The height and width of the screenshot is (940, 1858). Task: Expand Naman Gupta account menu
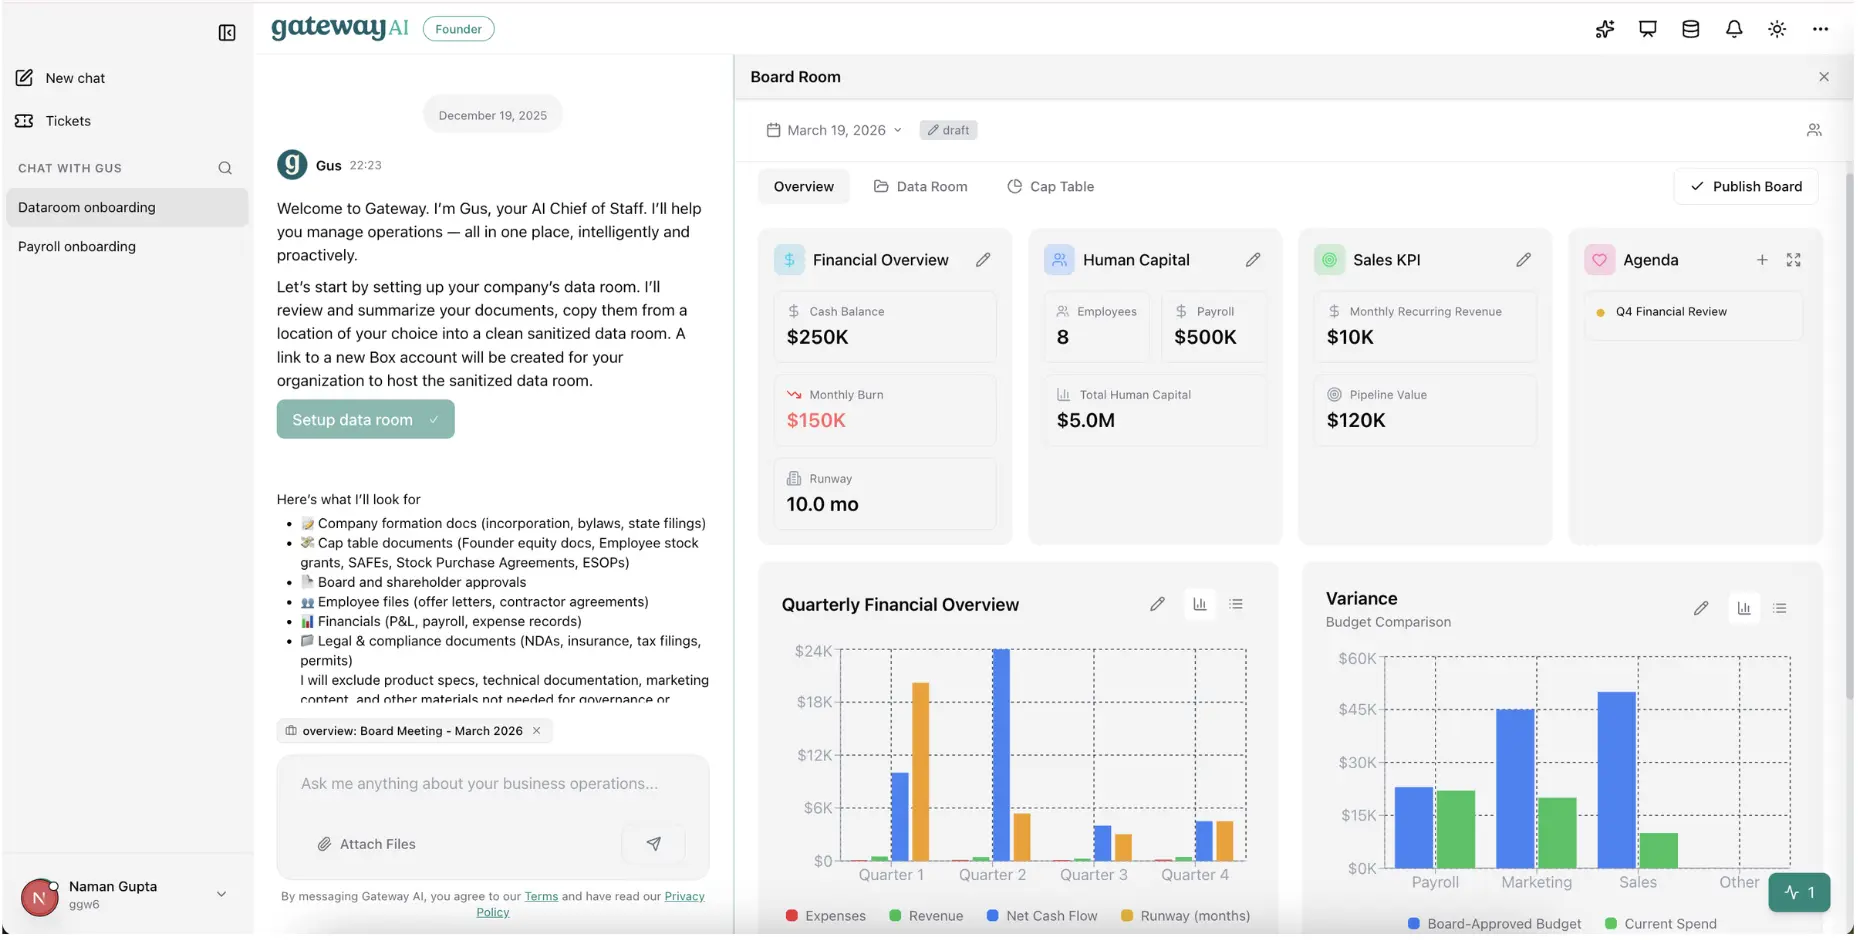pos(221,895)
